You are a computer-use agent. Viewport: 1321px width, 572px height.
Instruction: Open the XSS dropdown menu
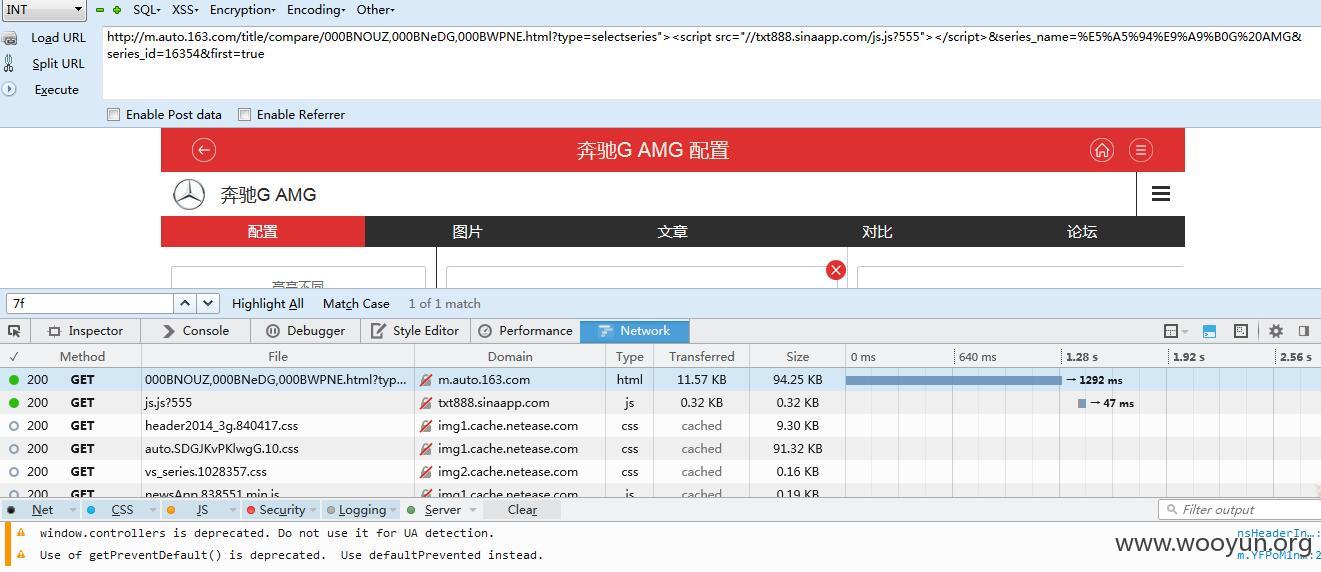[185, 10]
